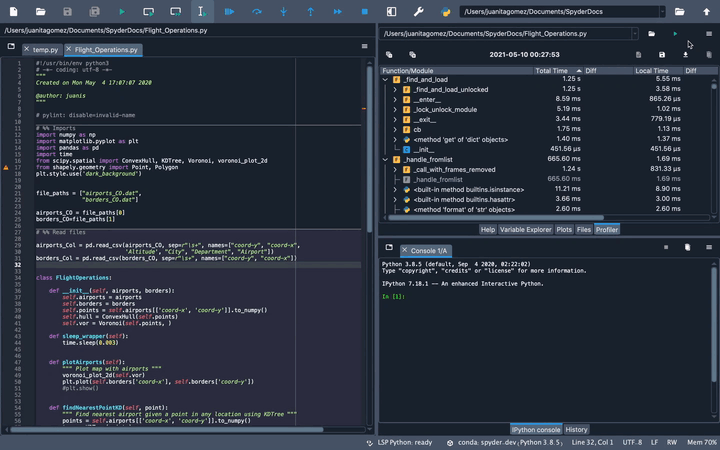Click the warning icon on line 17
Image resolution: width=720 pixels, height=450 pixels.
pos(6,168)
